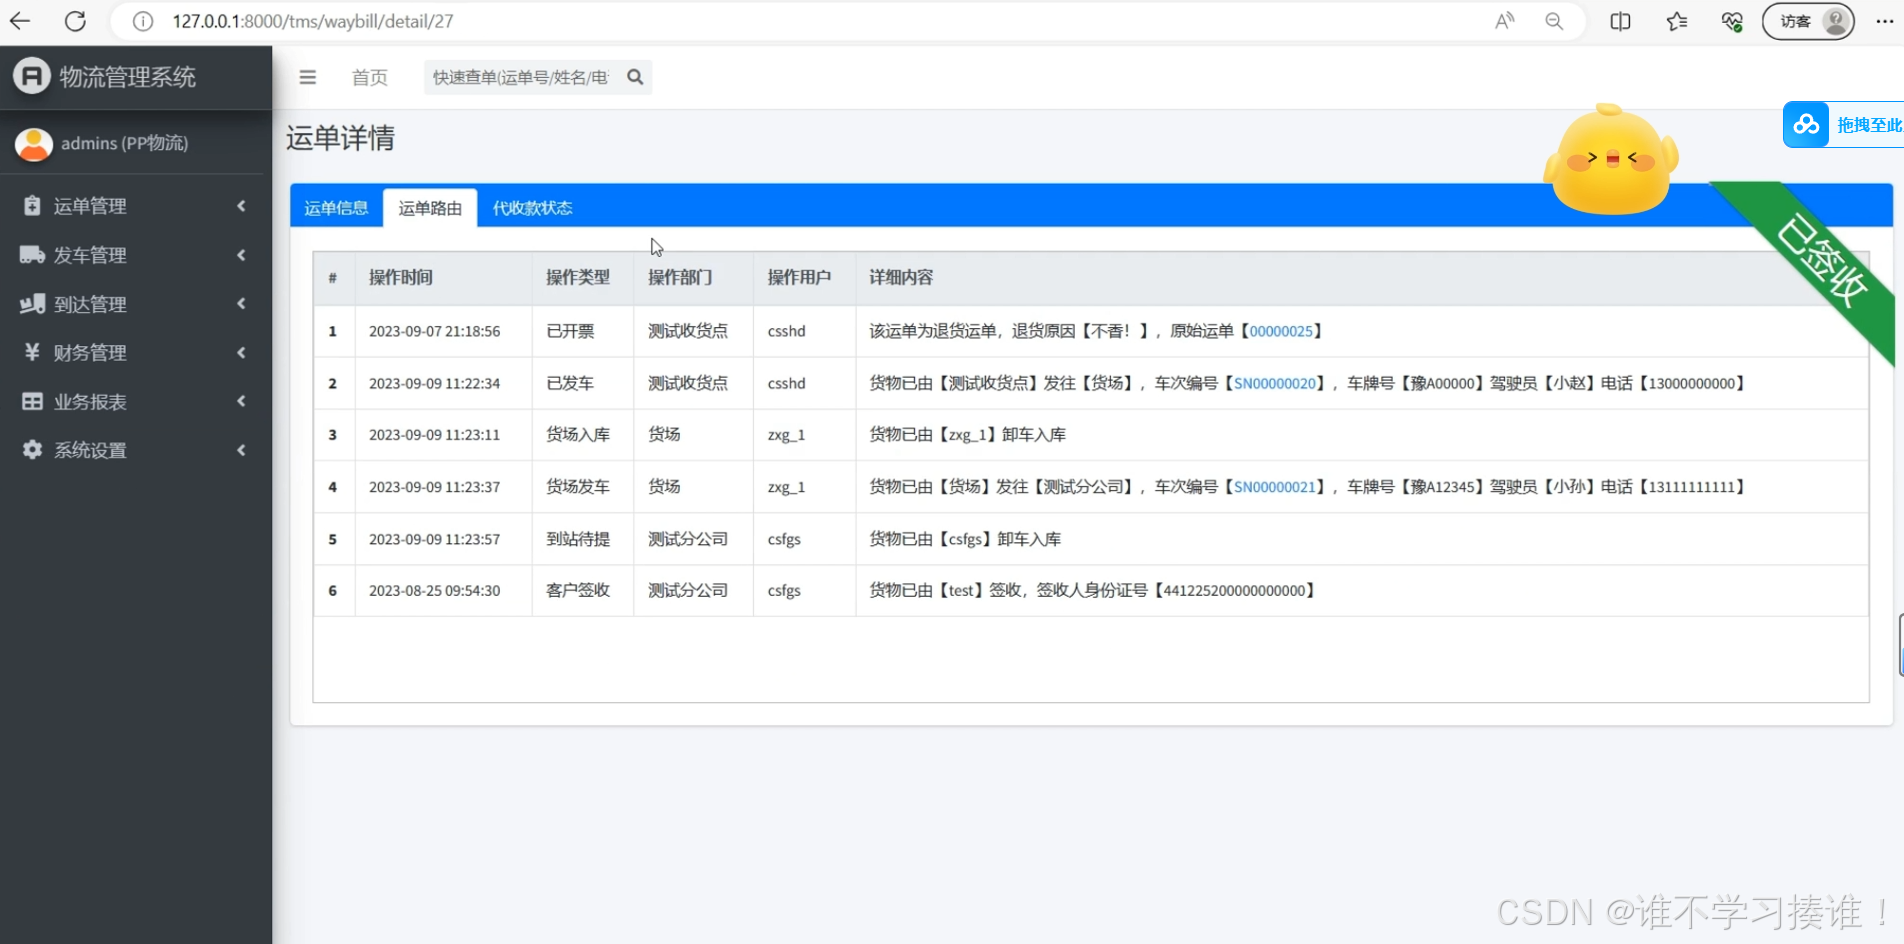Open browser essentials heart icon
This screenshot has height=944, width=1904.
pos(1732,21)
